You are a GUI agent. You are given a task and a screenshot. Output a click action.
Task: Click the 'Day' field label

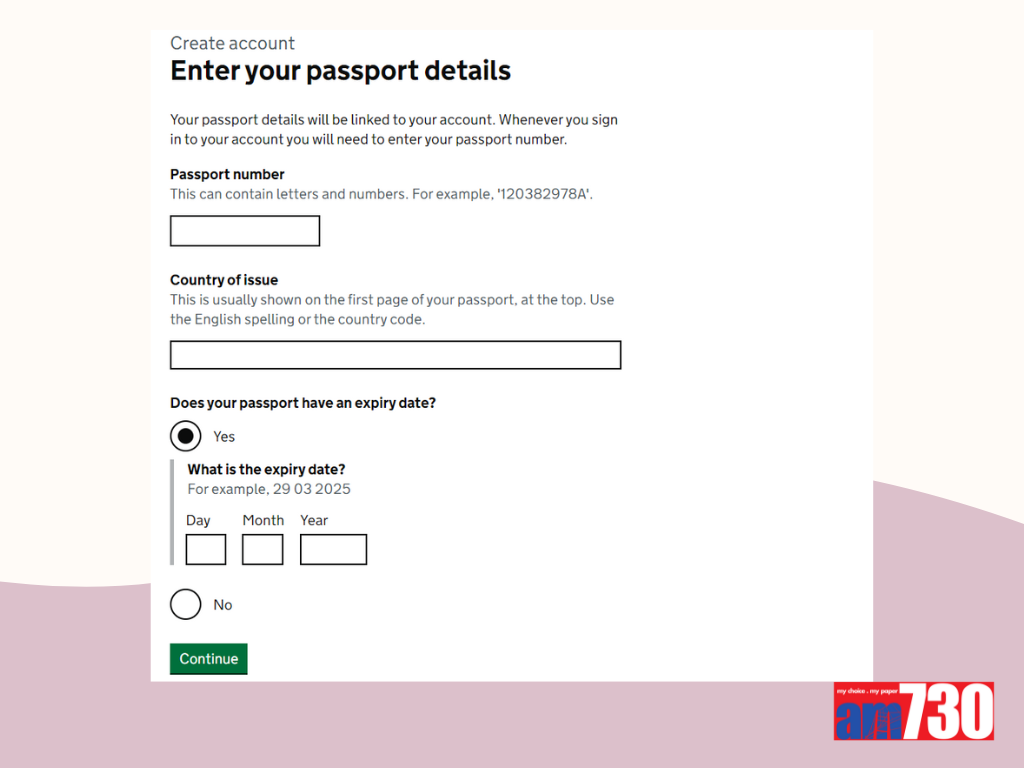pos(198,520)
